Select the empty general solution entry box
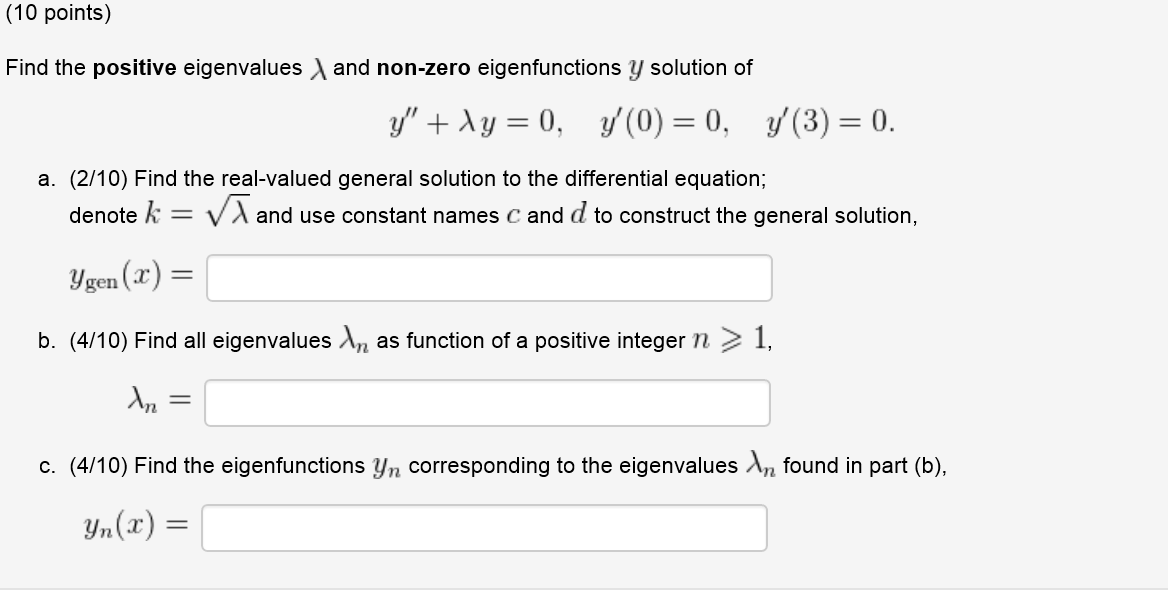The width and height of the screenshot is (1168, 600). pos(490,278)
